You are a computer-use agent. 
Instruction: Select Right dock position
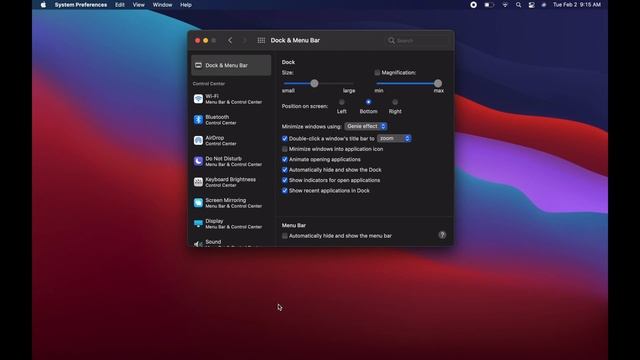(x=395, y=102)
